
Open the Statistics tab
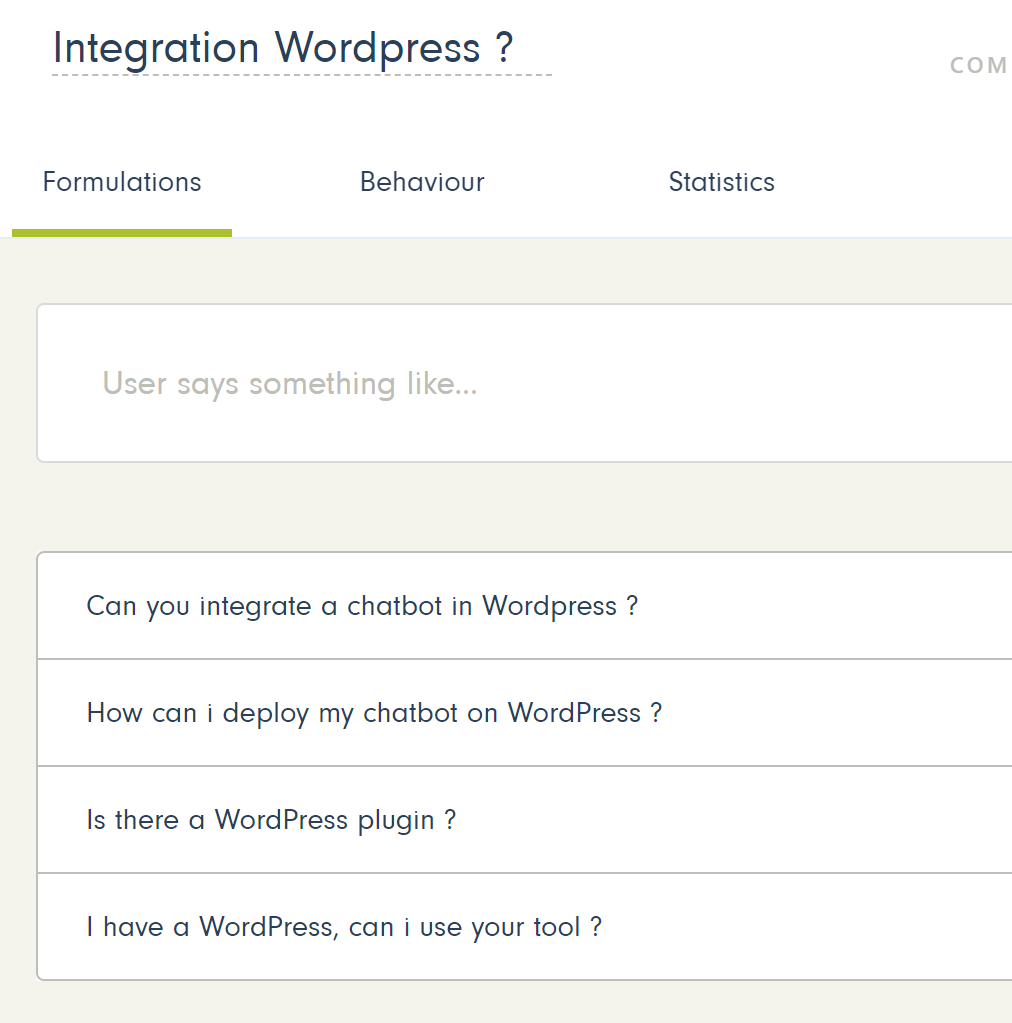click(x=722, y=182)
